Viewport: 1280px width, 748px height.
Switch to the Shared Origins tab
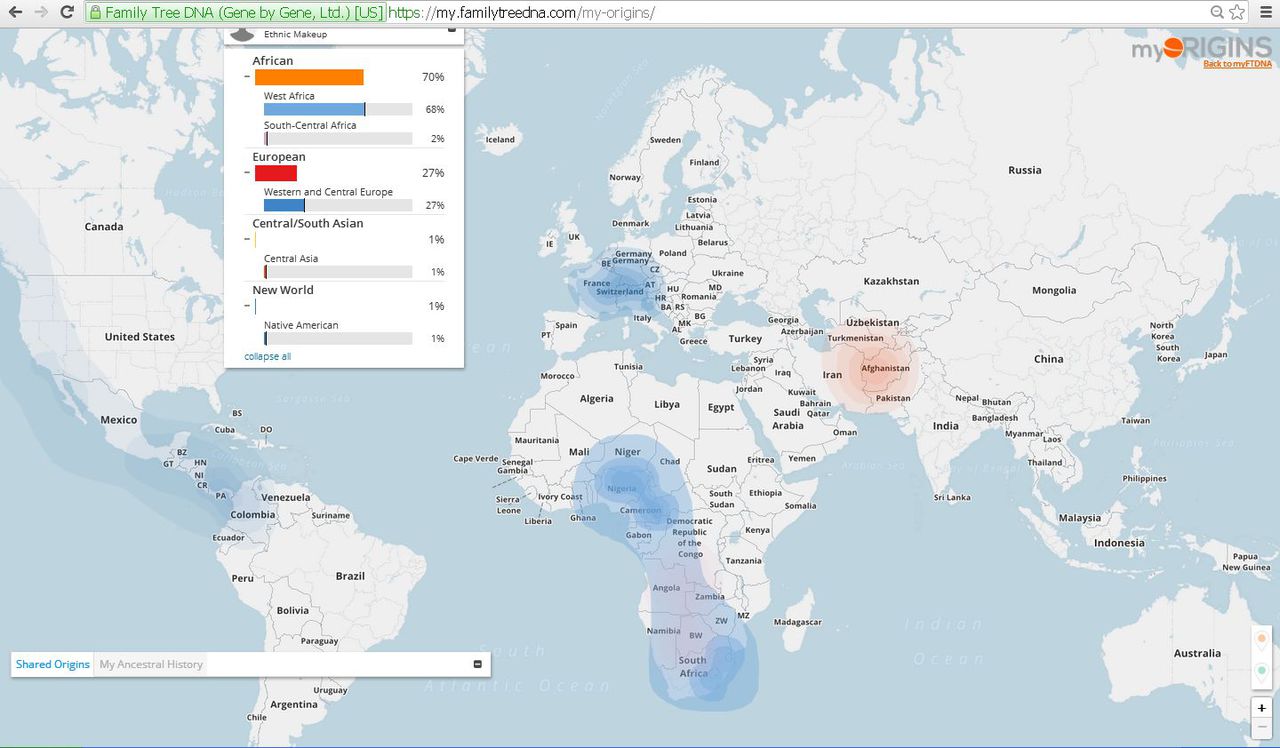(53, 664)
